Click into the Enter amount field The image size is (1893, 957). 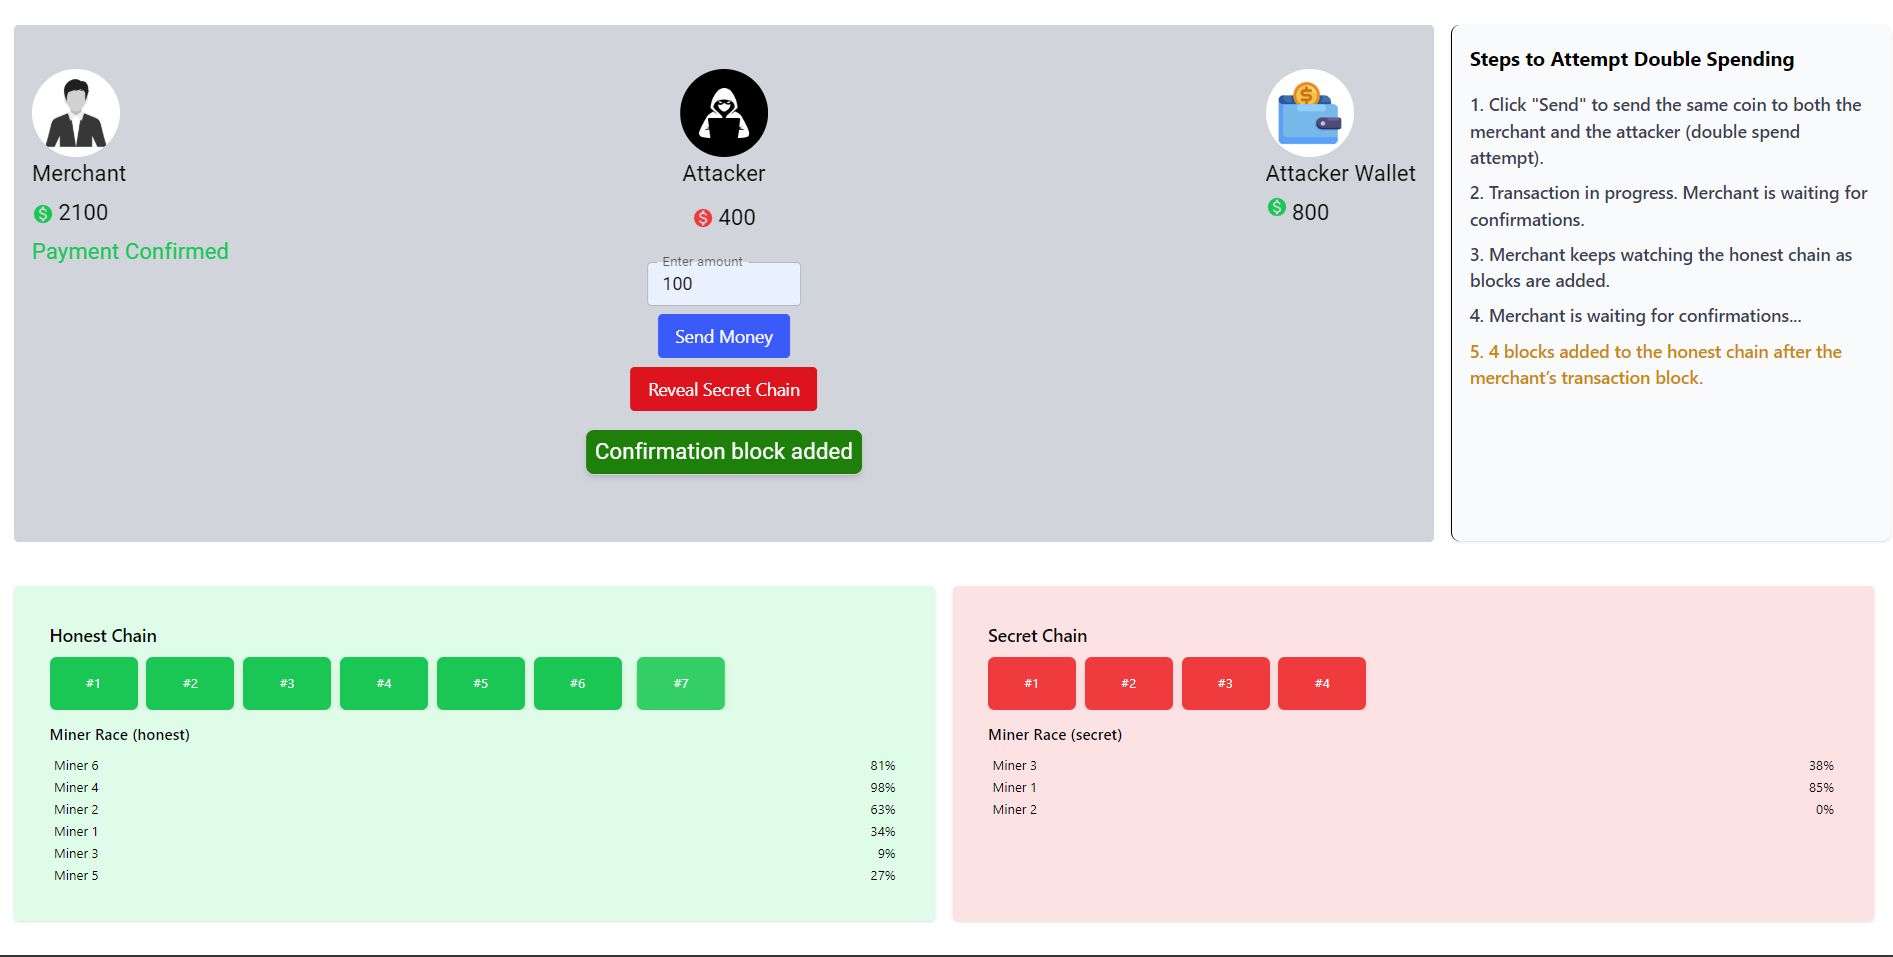[724, 284]
